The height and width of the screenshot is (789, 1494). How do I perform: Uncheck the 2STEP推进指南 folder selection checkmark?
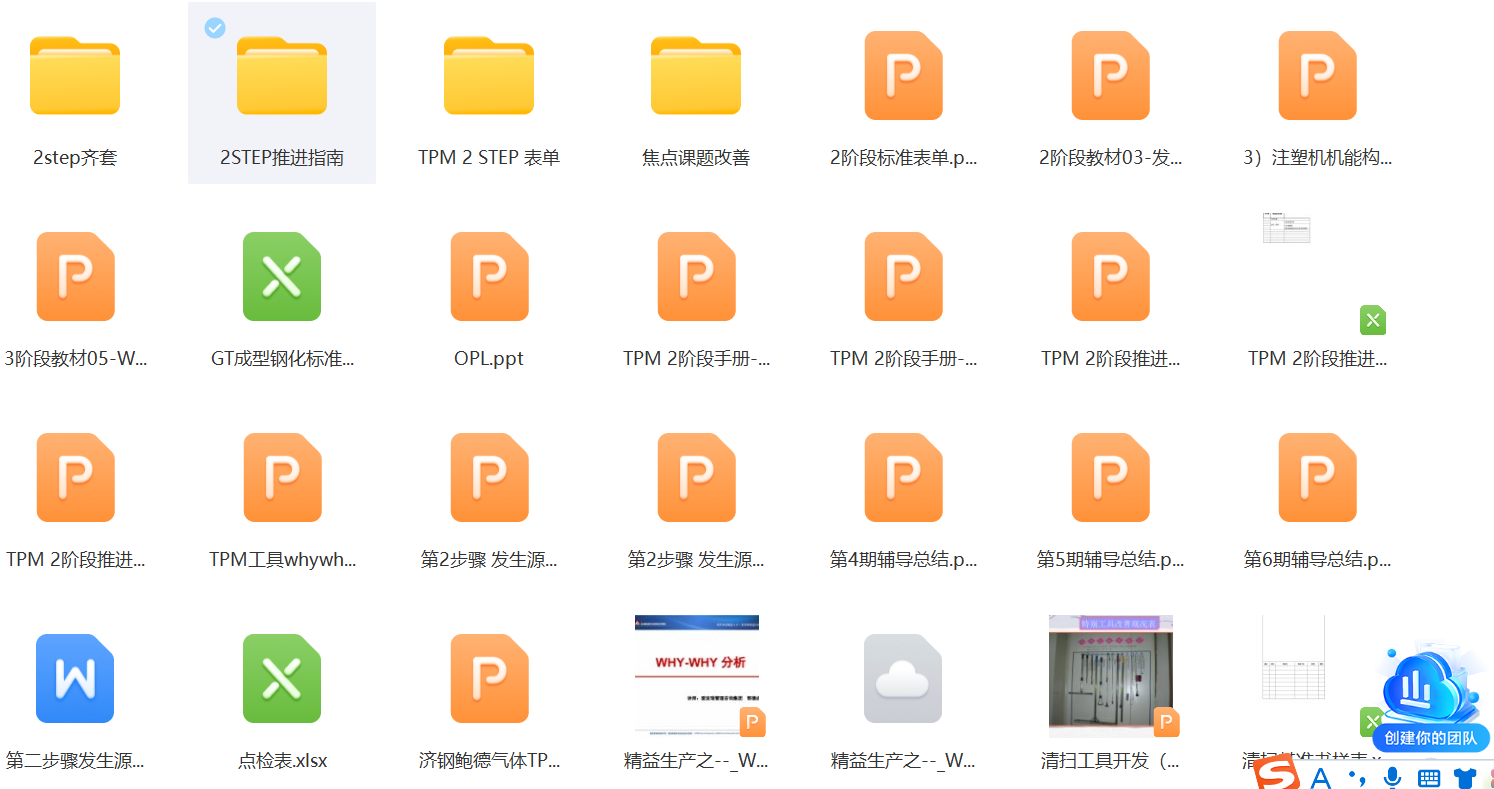pos(215,28)
